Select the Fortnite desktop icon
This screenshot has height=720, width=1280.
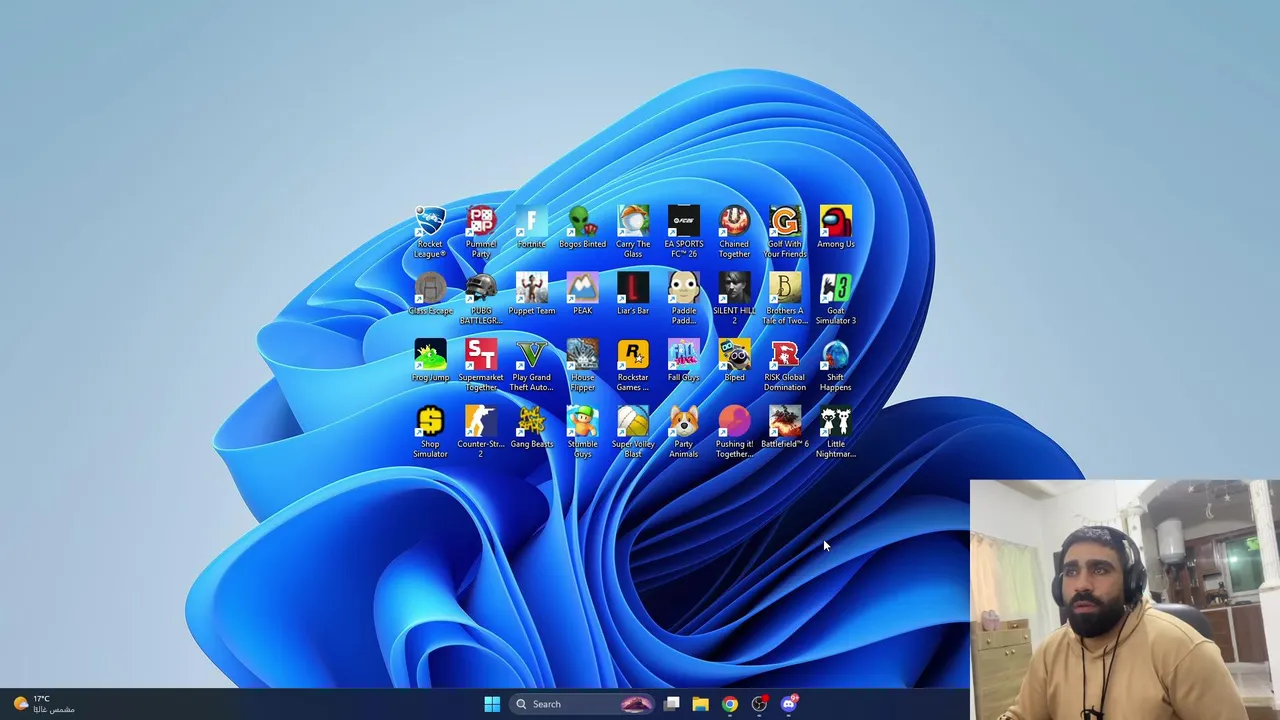point(532,227)
